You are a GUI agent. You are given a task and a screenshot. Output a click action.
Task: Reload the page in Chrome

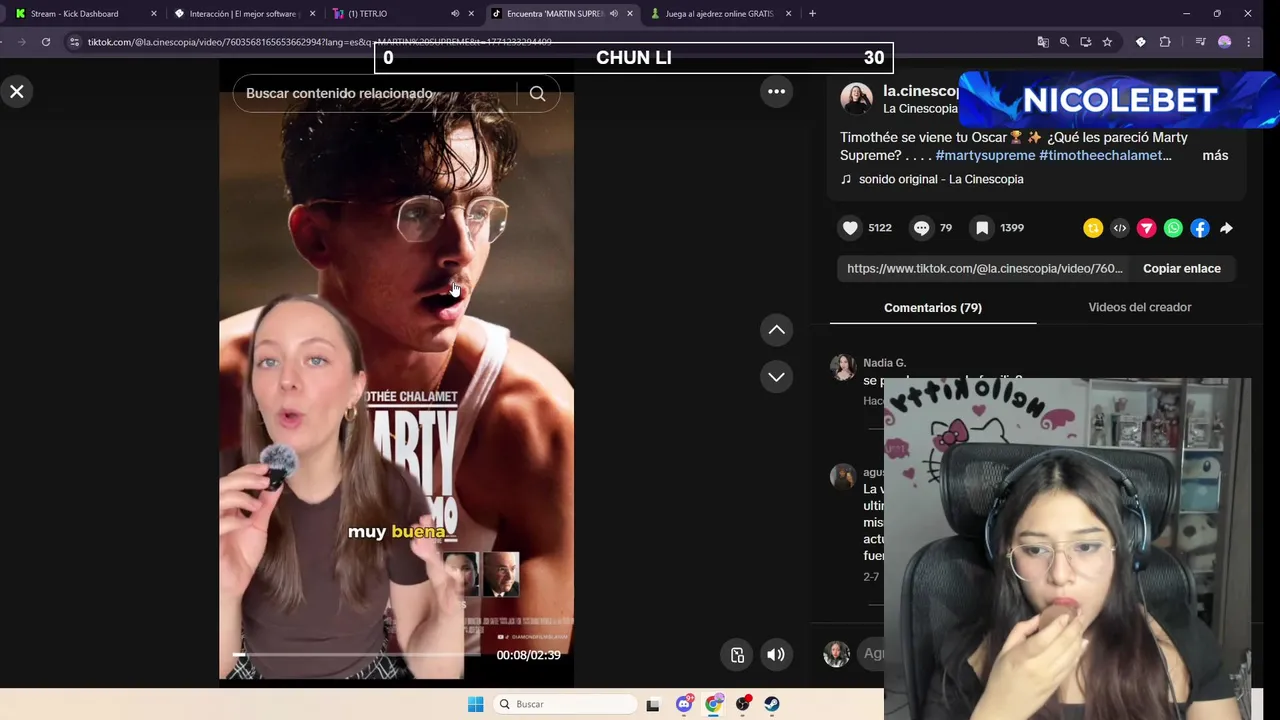pos(46,42)
